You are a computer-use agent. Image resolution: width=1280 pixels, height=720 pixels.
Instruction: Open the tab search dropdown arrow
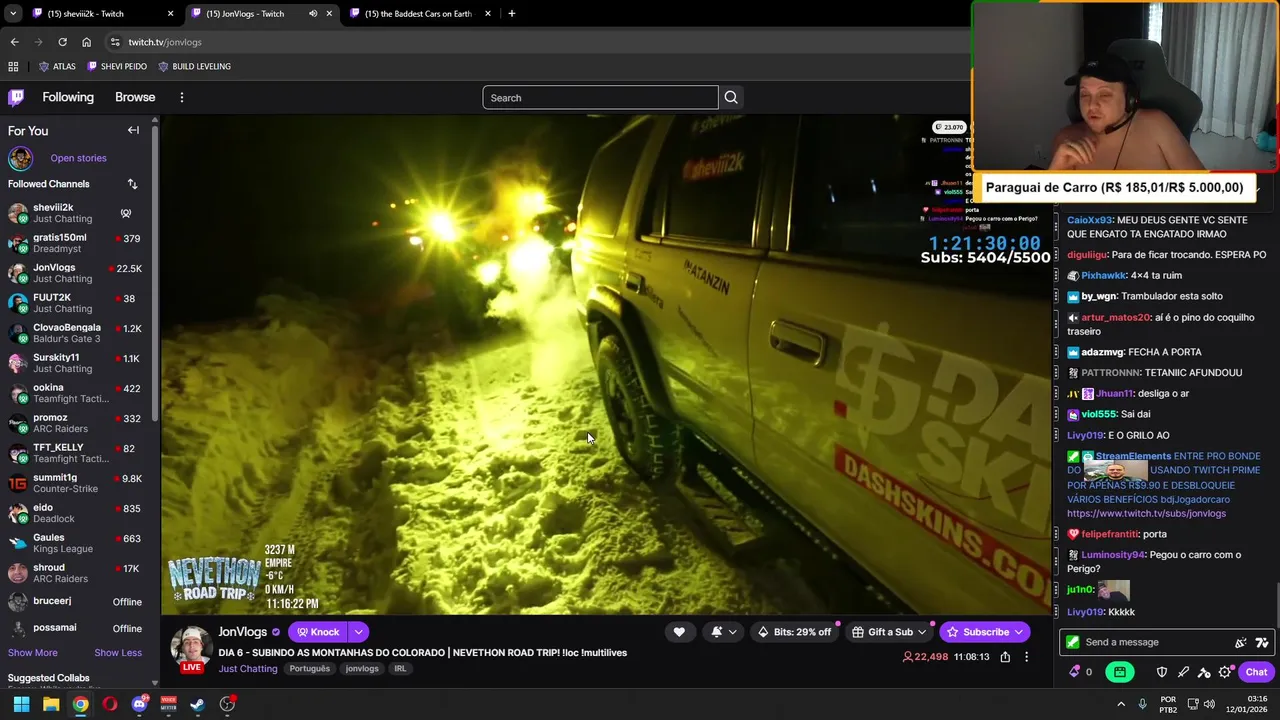coord(13,14)
